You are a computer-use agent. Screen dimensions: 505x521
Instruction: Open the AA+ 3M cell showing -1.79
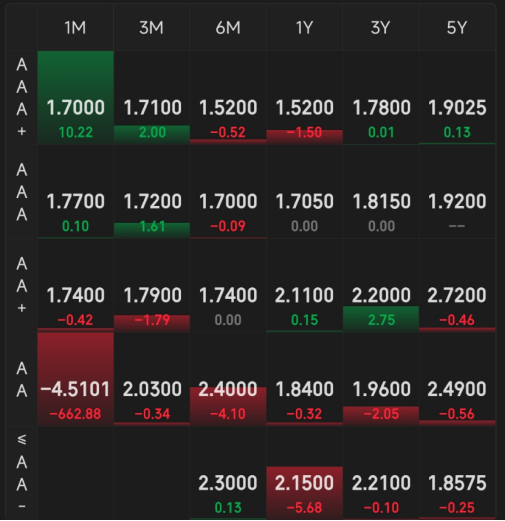pos(152,285)
